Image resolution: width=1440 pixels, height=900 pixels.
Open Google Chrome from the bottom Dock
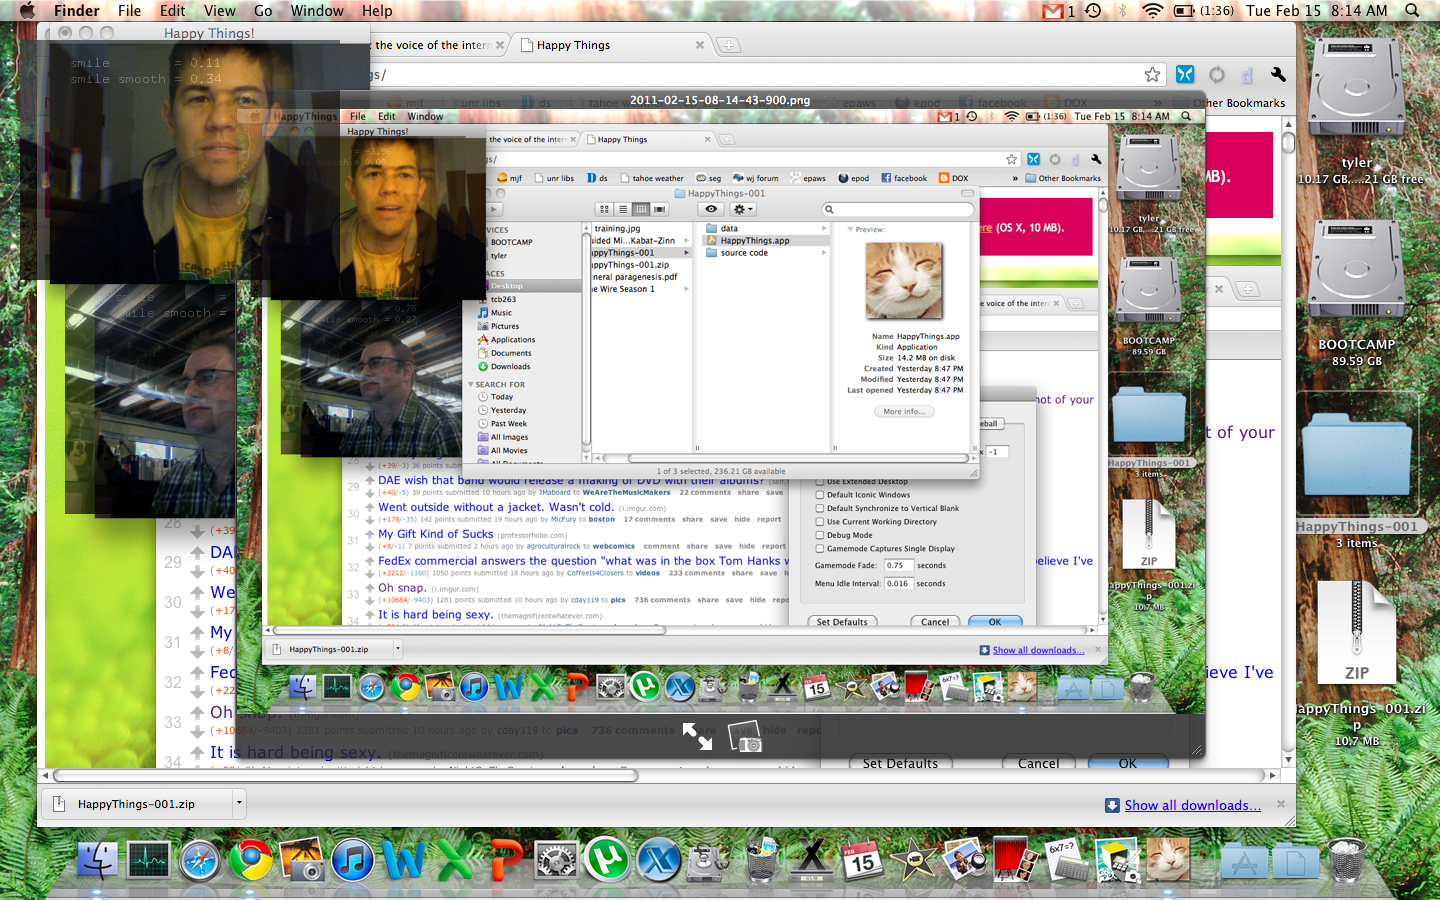[x=250, y=860]
